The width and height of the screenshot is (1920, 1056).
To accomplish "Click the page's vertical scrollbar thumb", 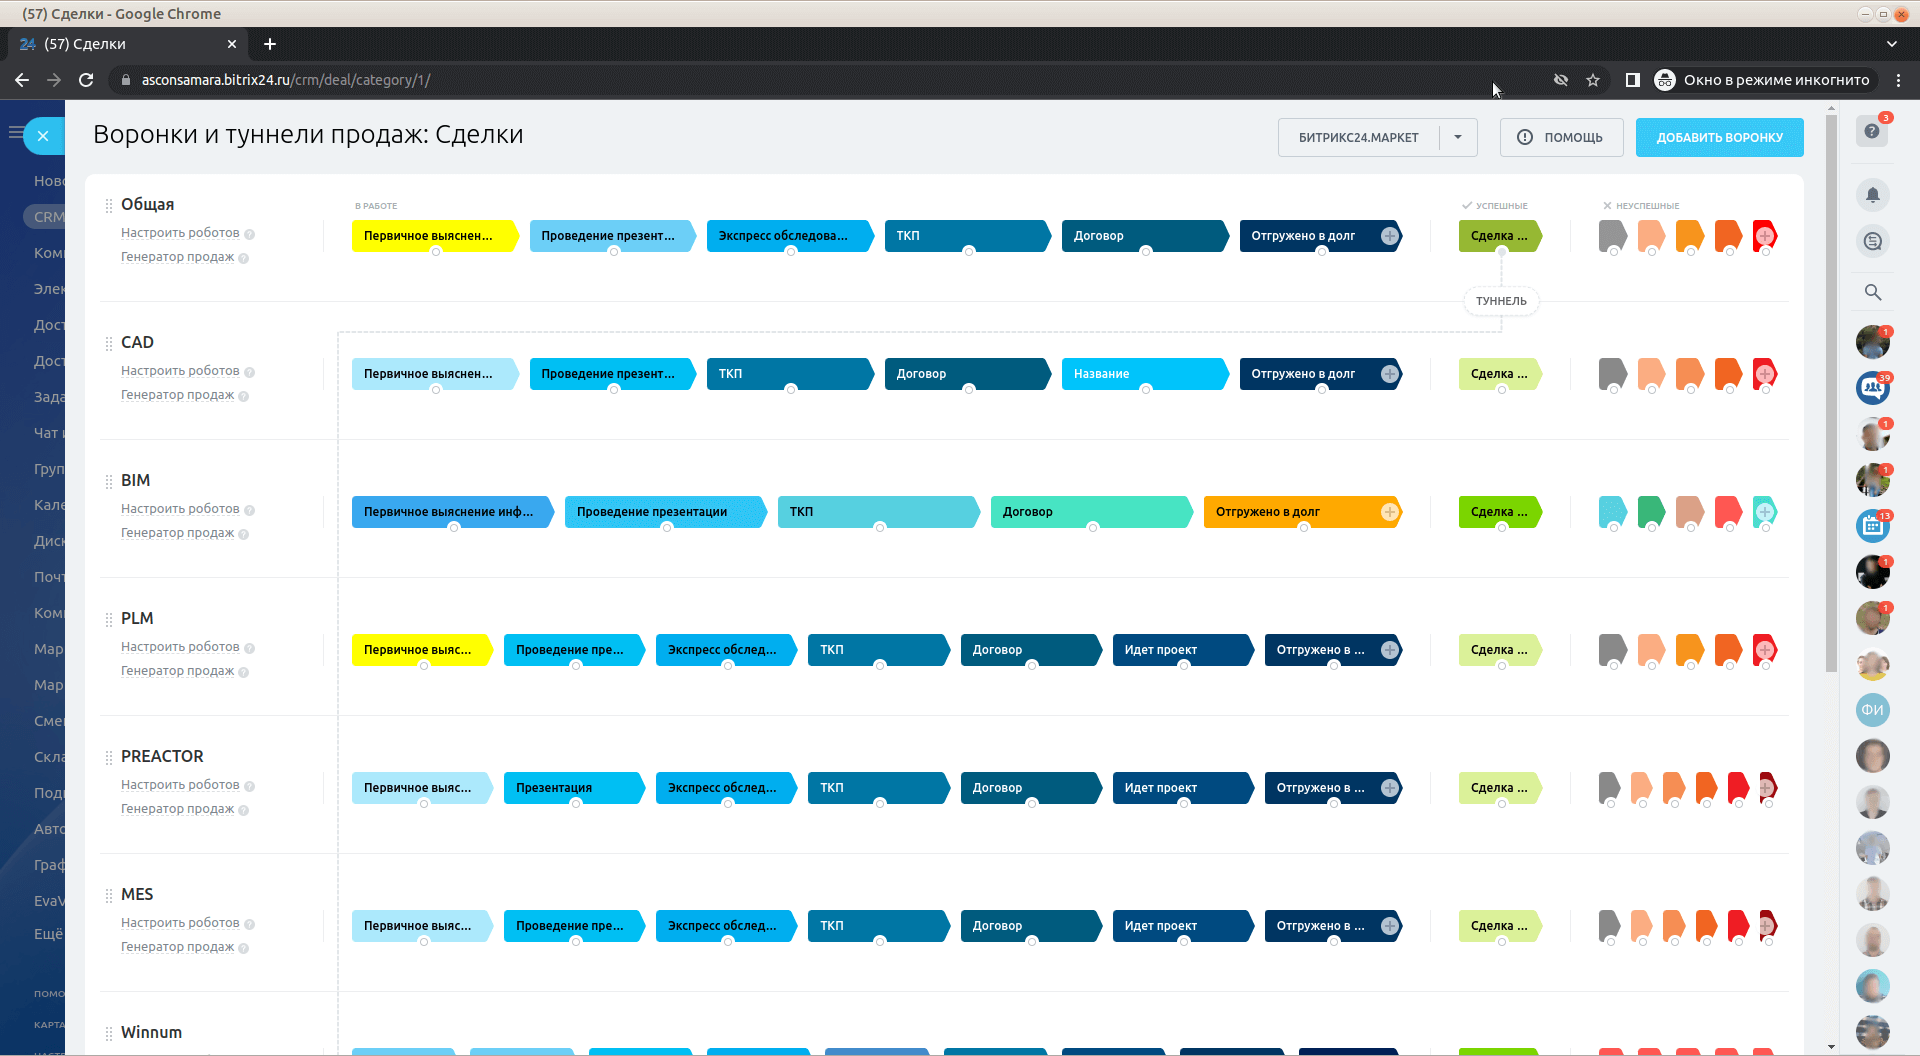I will [x=1831, y=395].
